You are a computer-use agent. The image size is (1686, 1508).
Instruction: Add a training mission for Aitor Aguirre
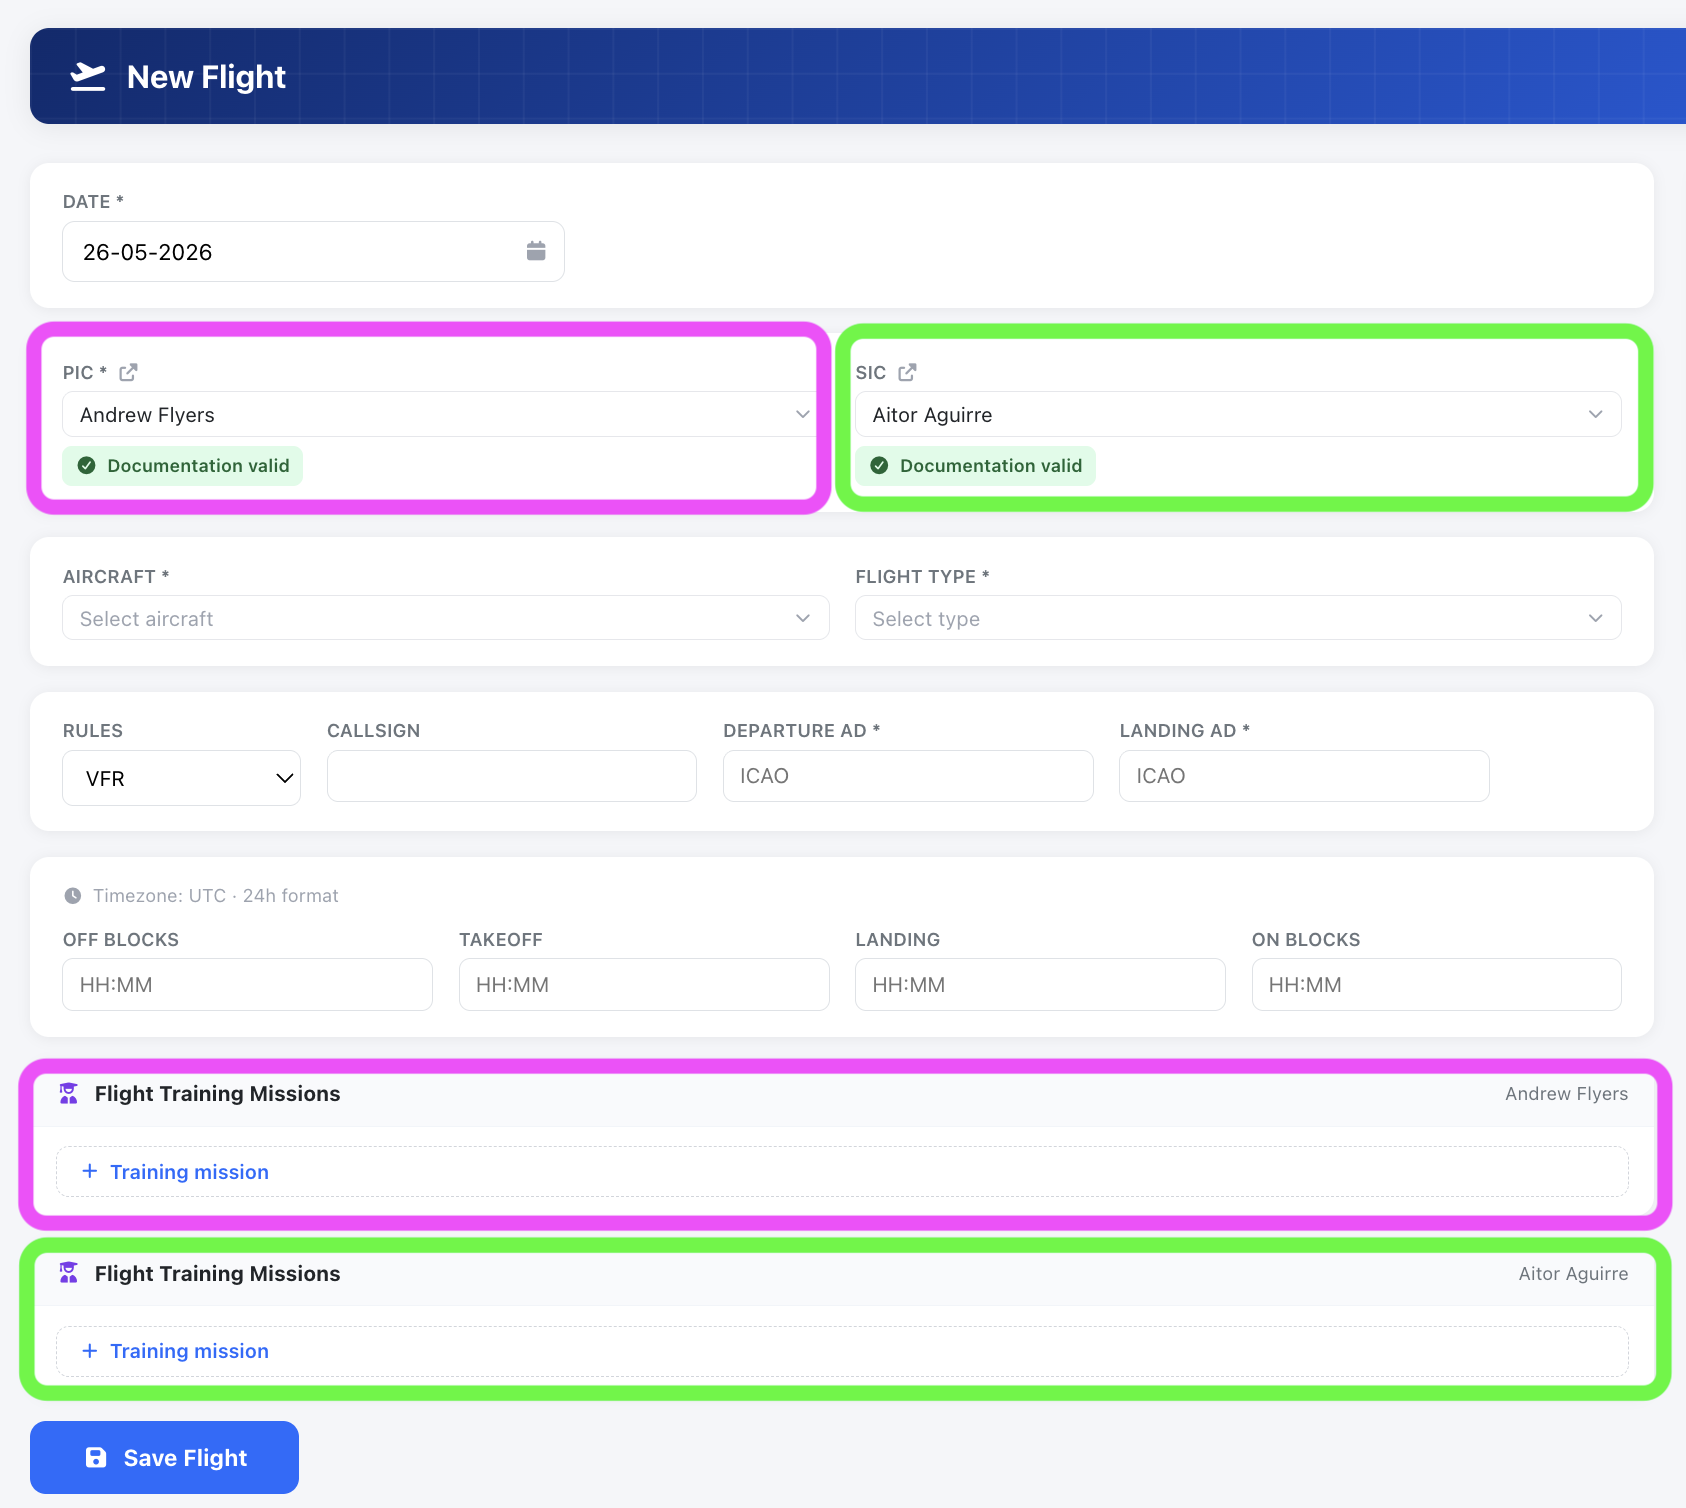coord(842,1351)
